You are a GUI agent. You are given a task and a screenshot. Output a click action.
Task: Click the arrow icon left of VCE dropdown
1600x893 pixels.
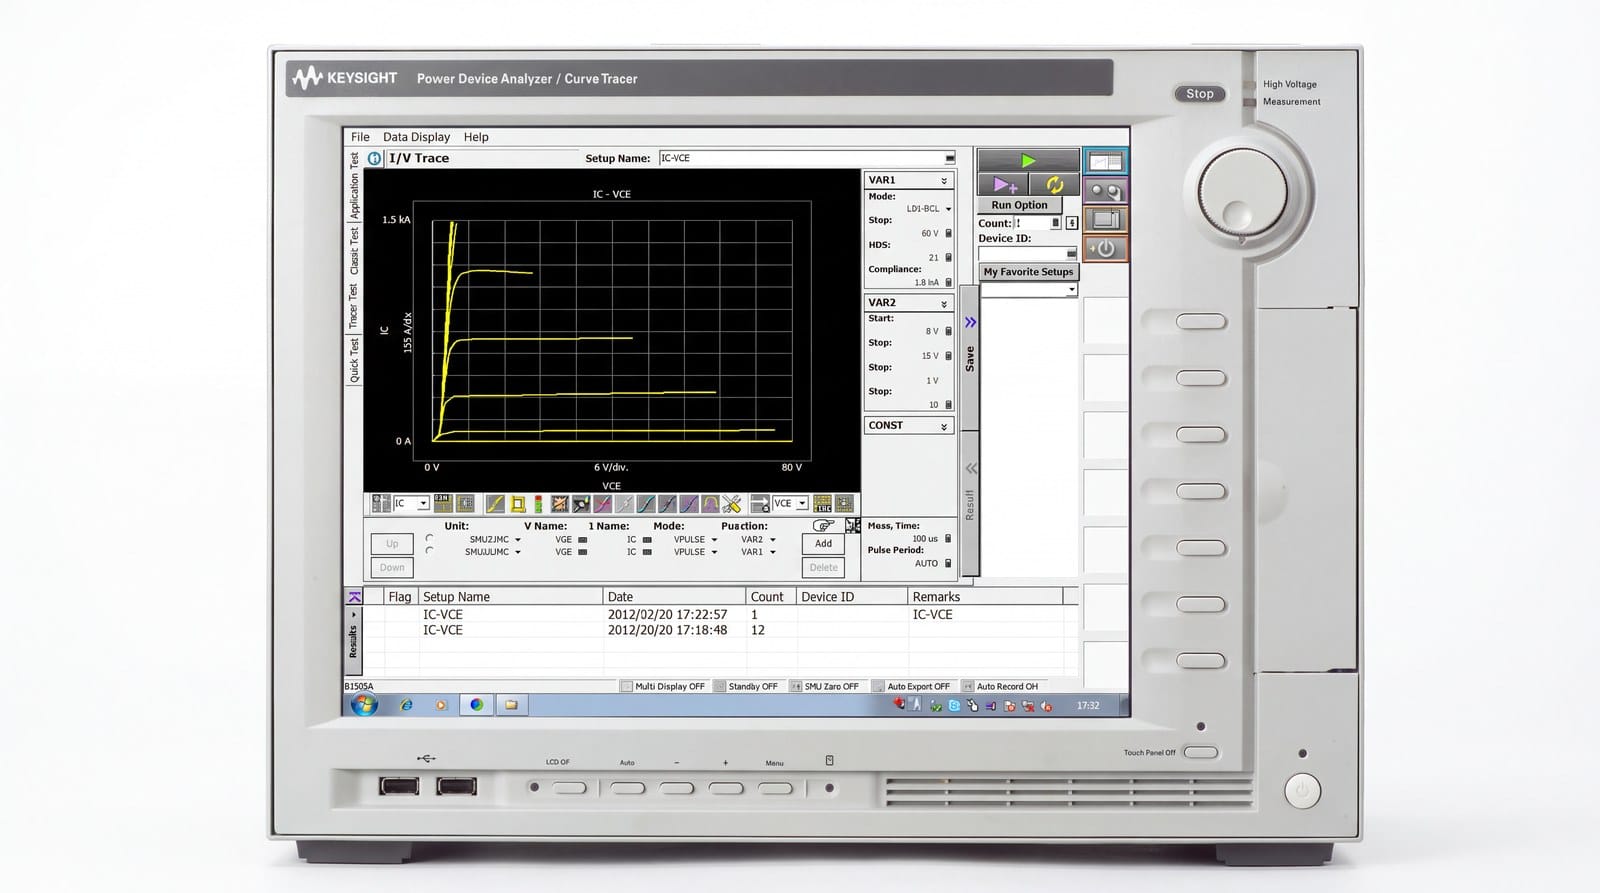760,504
